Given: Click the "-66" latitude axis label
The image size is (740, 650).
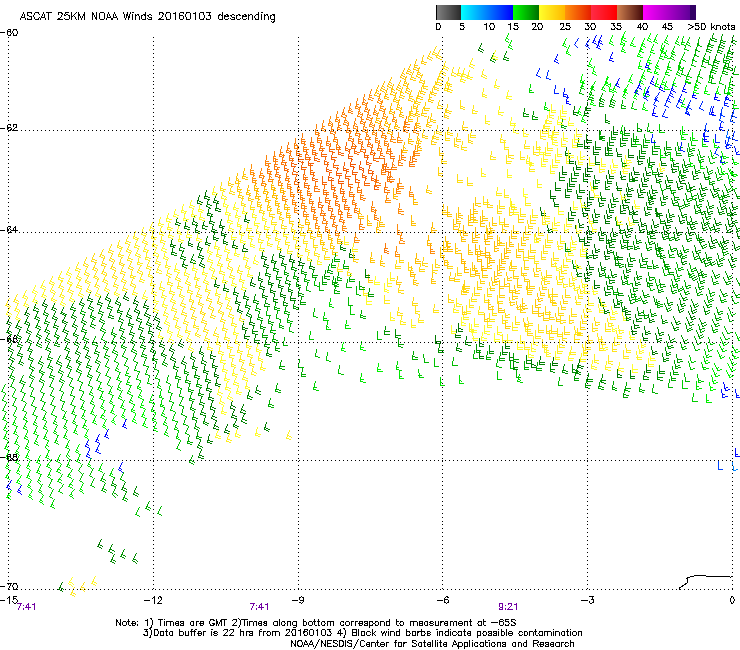Looking at the screenshot, I should tap(9, 339).
